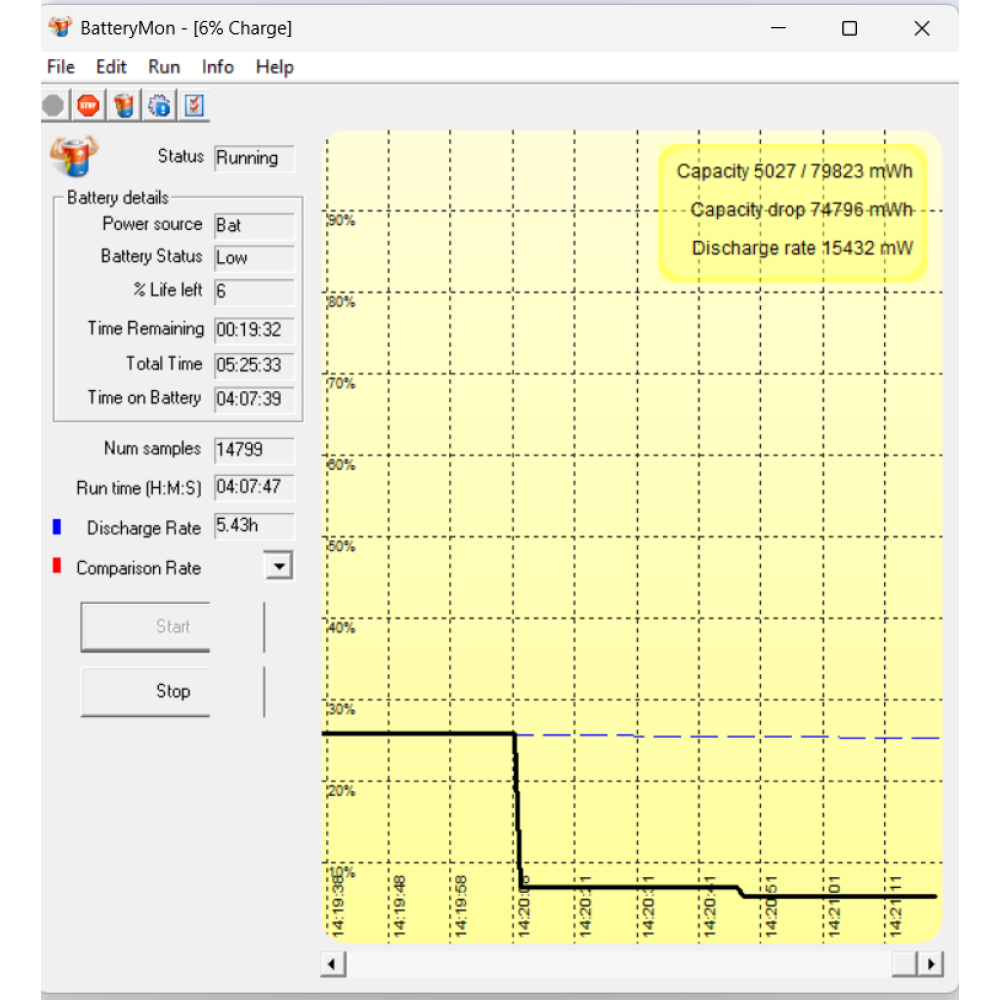
Task: Click the muscular battery logo beside Status
Action: [x=75, y=156]
